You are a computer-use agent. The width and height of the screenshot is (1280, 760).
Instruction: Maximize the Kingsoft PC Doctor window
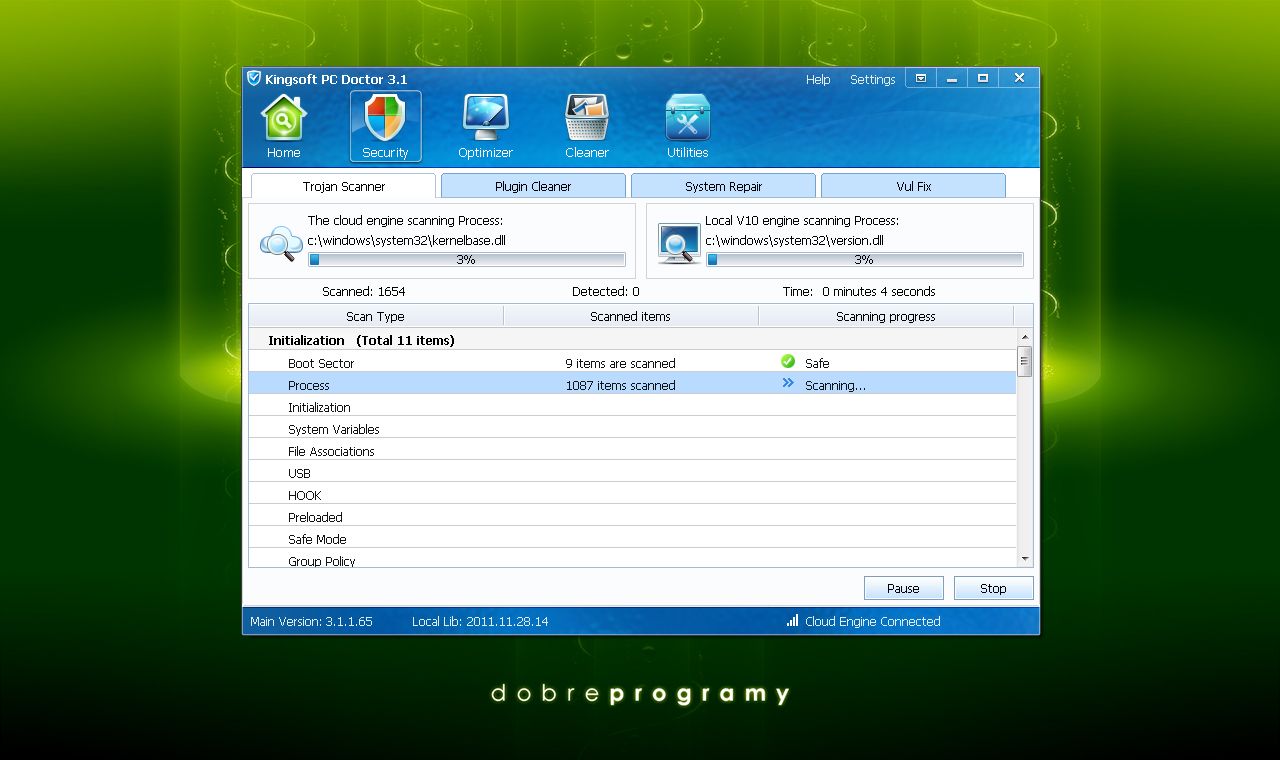[x=983, y=78]
